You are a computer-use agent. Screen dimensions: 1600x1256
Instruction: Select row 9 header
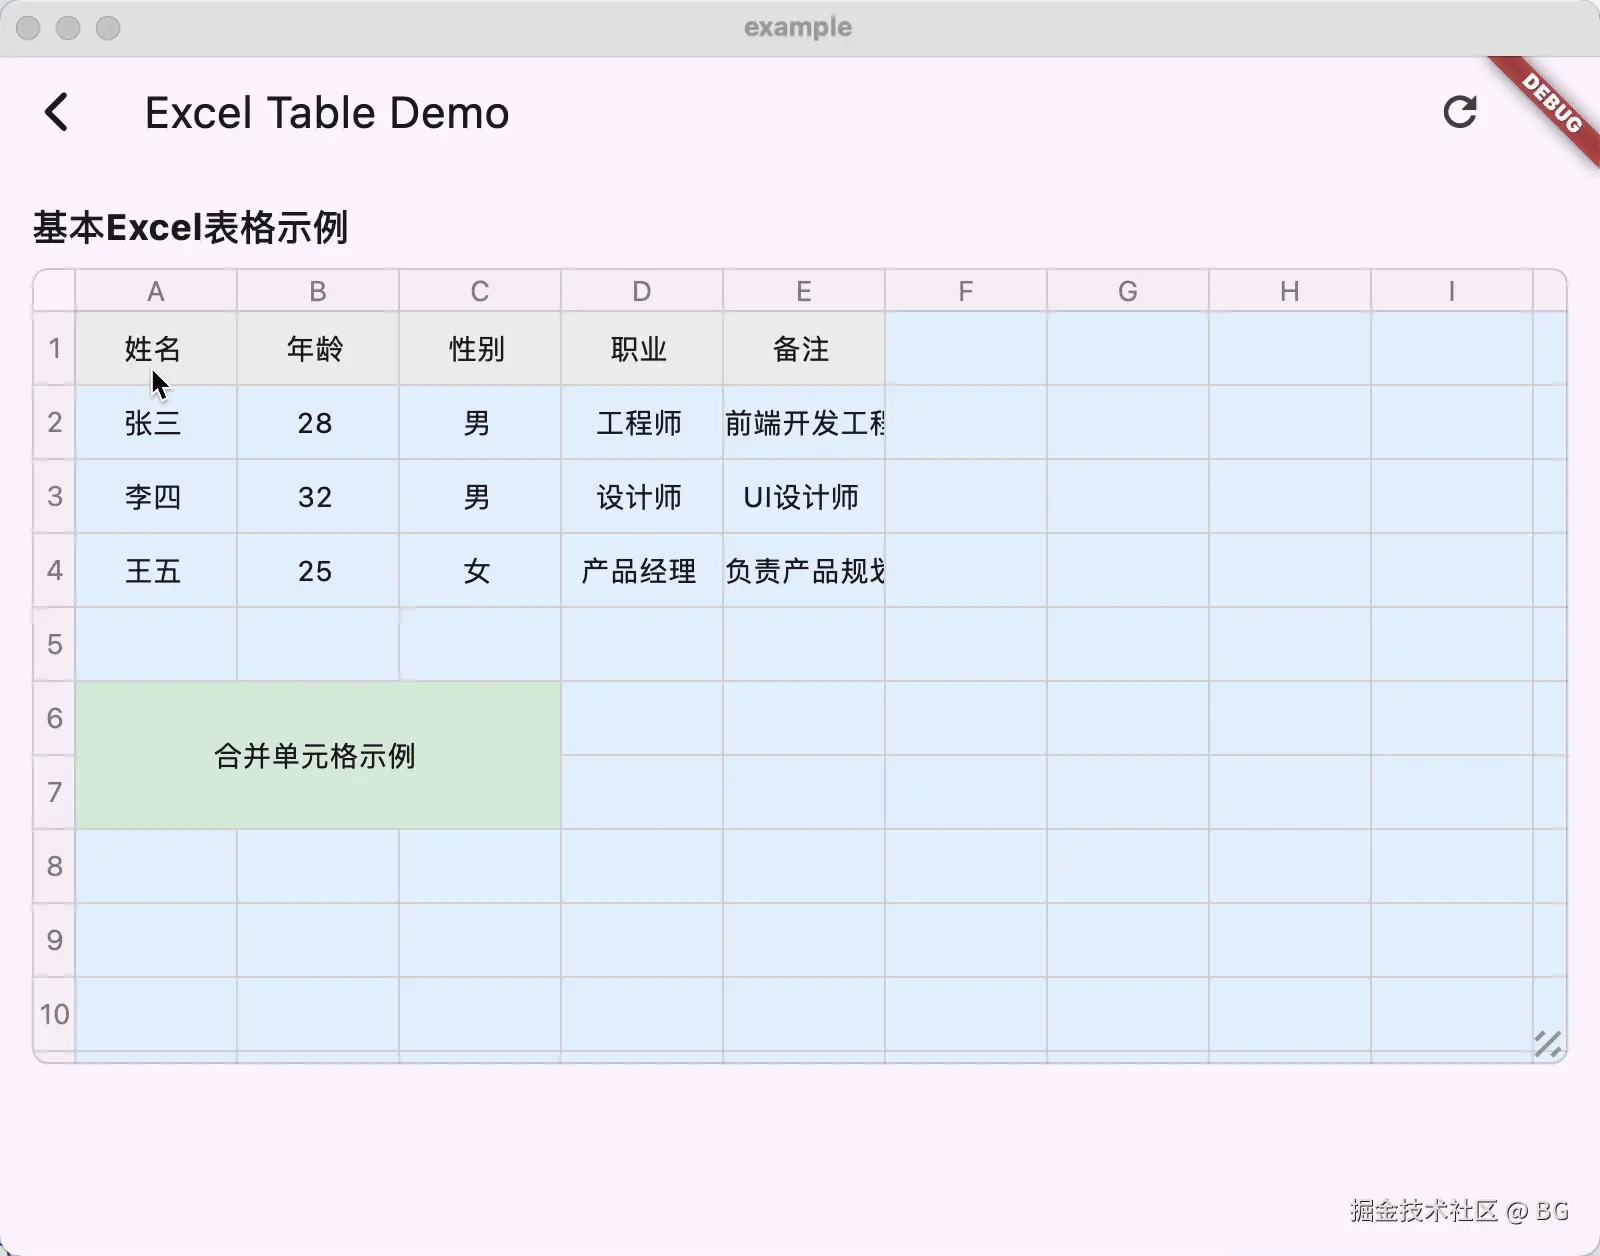[55, 940]
